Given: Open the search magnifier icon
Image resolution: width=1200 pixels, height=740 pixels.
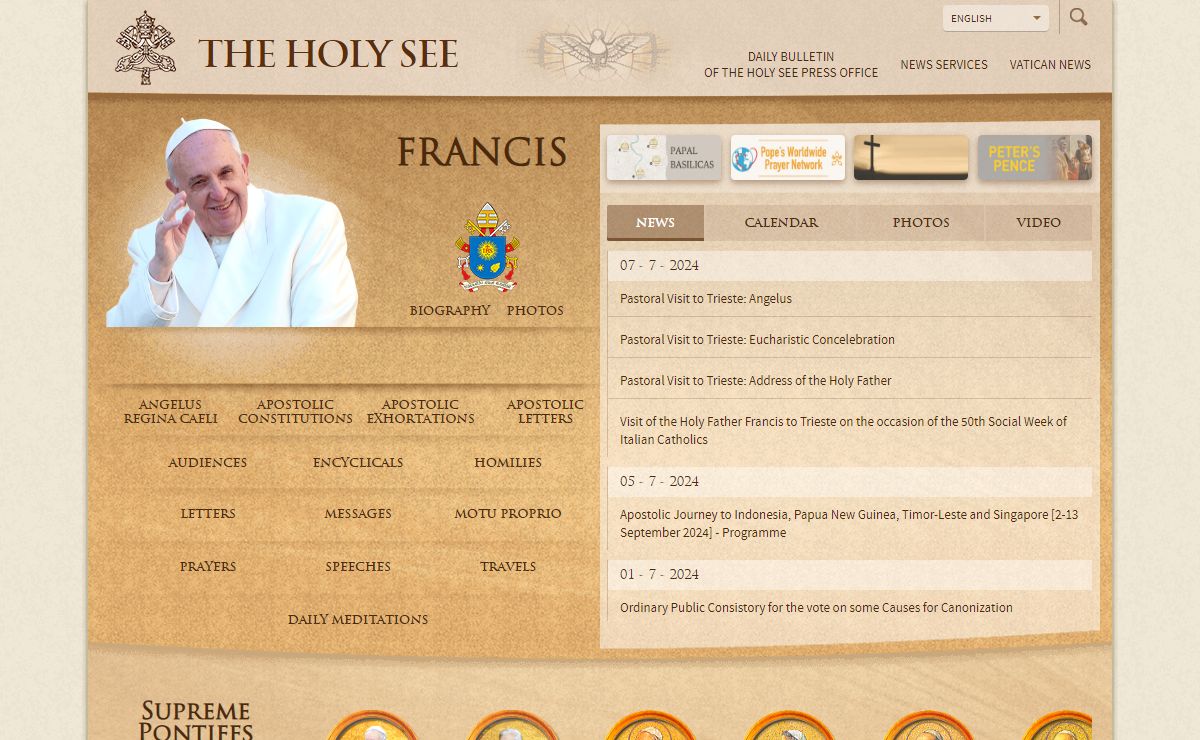Looking at the screenshot, I should [x=1078, y=17].
